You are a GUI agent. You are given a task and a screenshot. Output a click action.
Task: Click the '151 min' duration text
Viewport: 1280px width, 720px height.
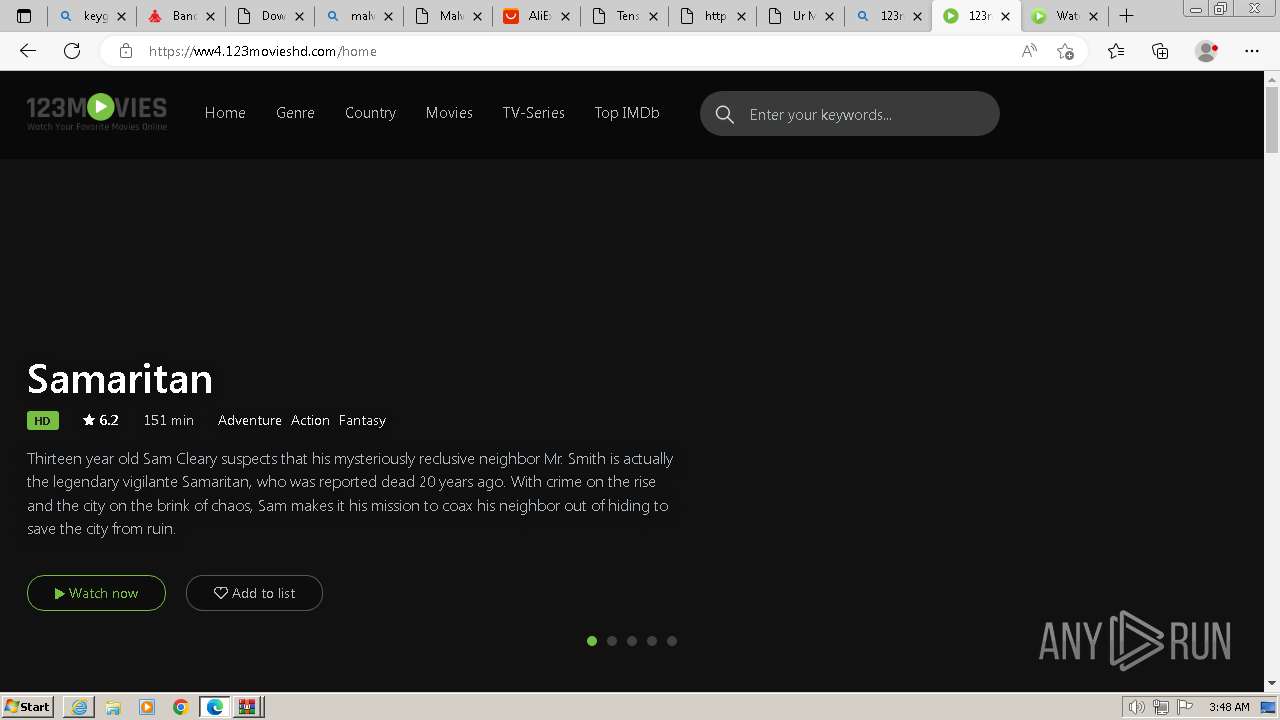tap(168, 420)
